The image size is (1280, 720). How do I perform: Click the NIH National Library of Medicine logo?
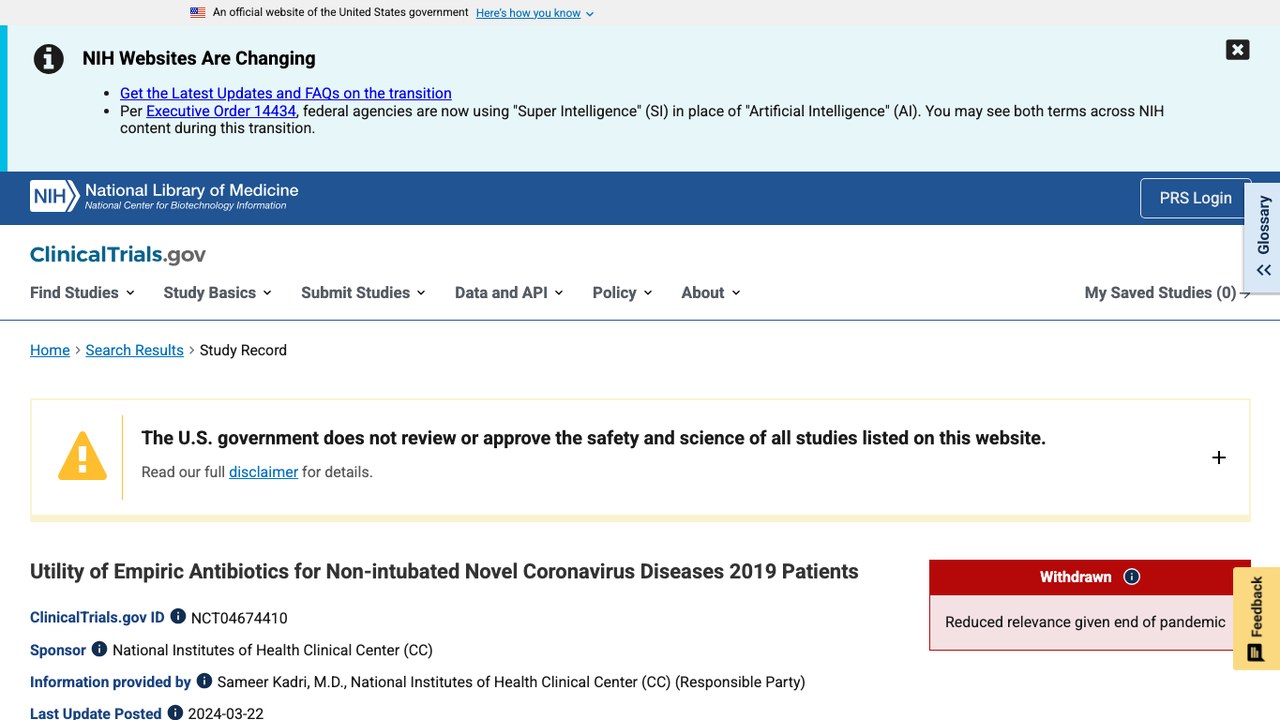click(165, 196)
